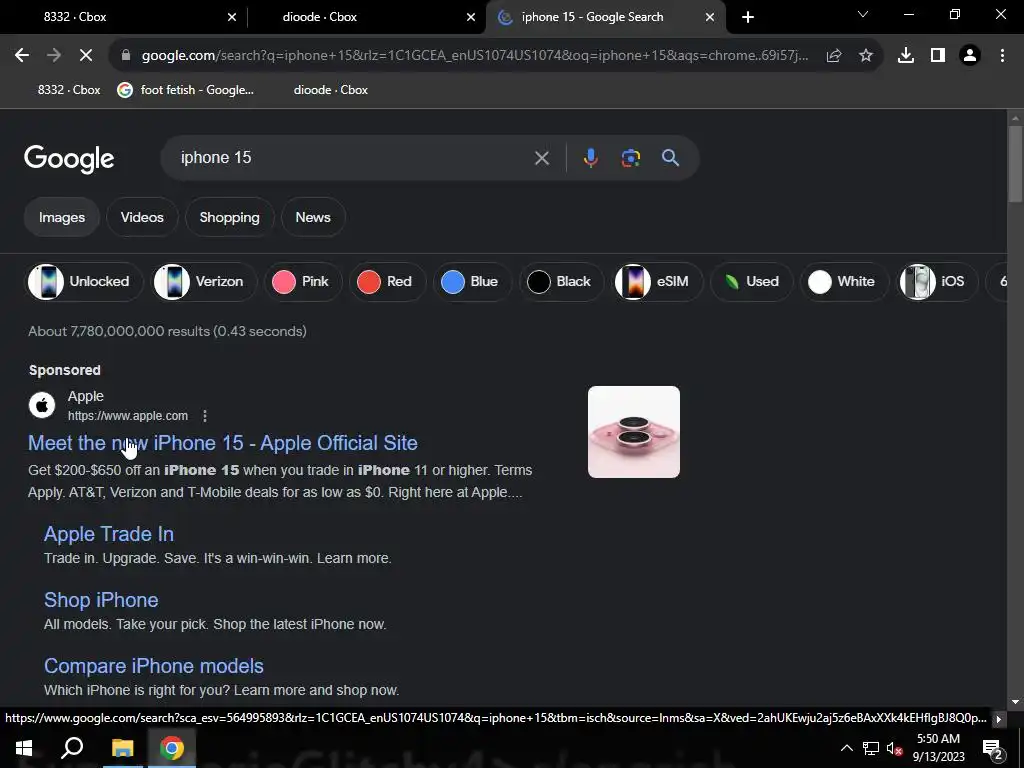Click the taskbar clock showing 5:50 AM
Screen dimensions: 1024x768
click(938, 748)
